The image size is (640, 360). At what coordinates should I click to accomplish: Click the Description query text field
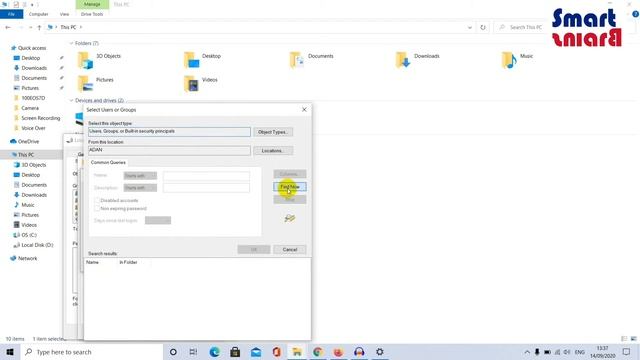click(x=207, y=188)
